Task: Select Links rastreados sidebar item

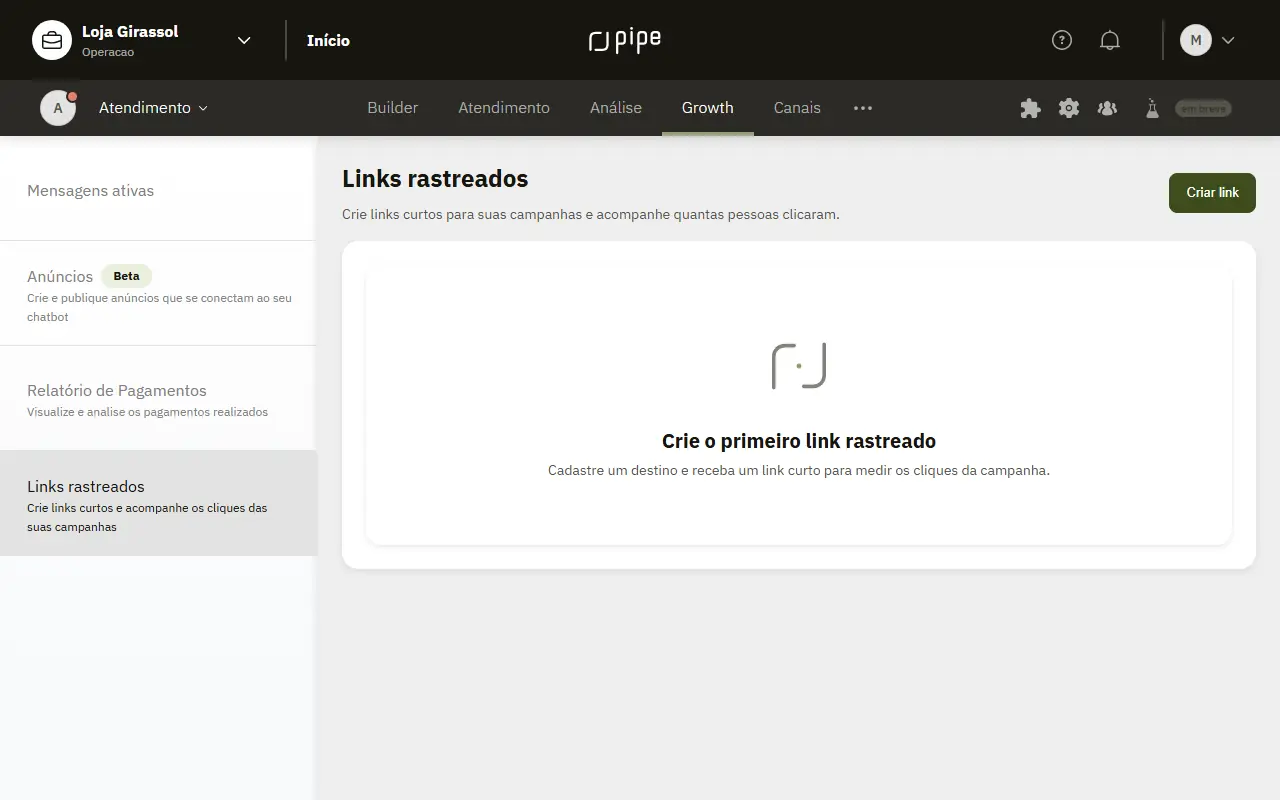Action: [x=158, y=503]
